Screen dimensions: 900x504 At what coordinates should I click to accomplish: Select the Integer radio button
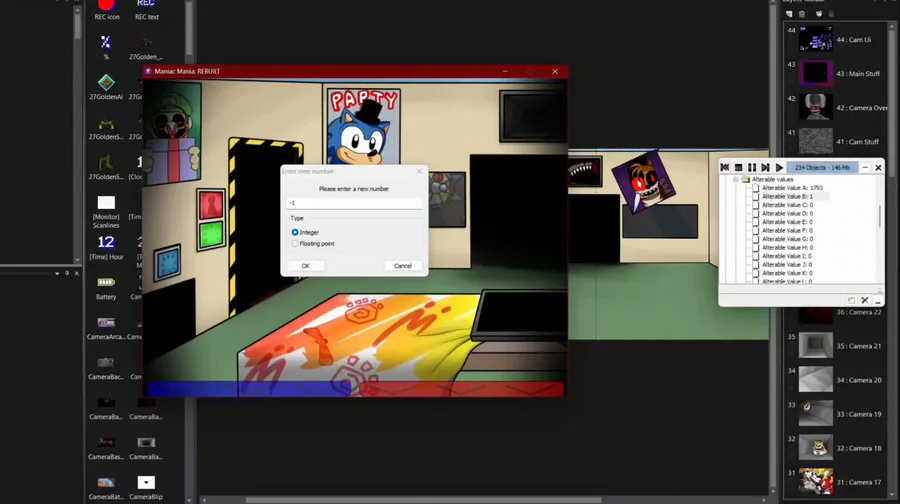pyautogui.click(x=295, y=232)
